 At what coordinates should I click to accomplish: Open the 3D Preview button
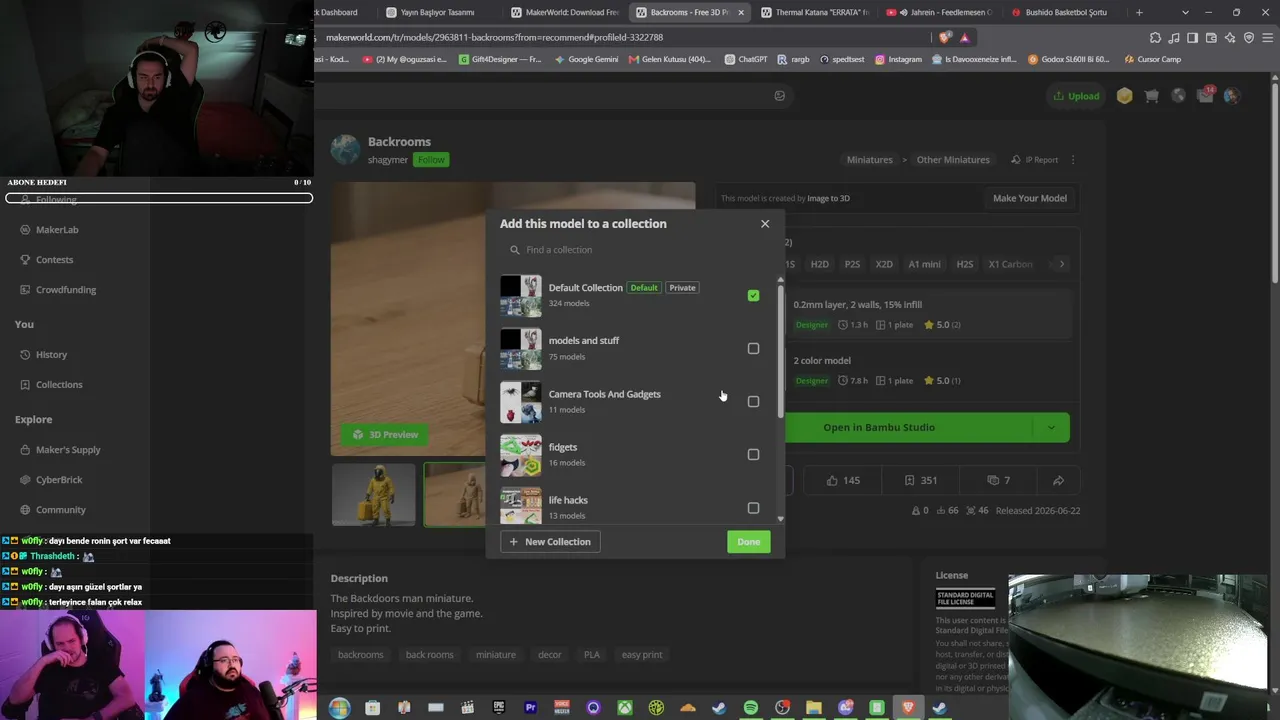coord(385,435)
